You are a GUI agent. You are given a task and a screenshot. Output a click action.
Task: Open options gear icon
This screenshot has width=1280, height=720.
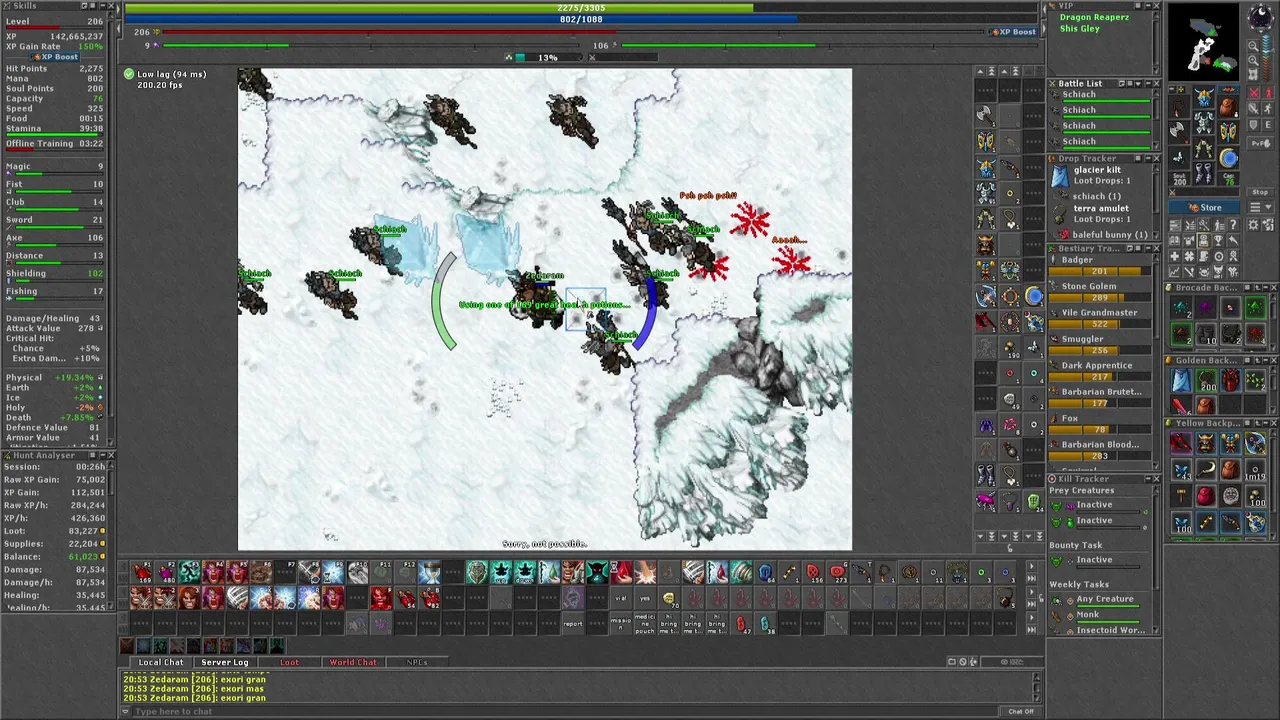pos(1253,224)
